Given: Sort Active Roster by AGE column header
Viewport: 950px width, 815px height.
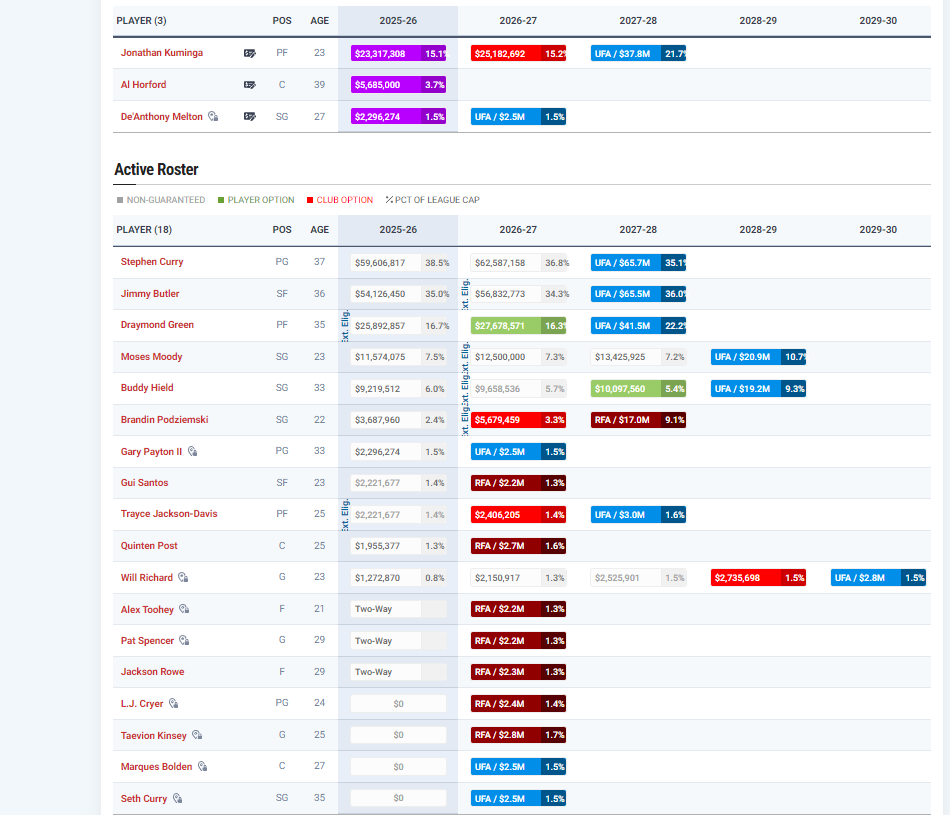Looking at the screenshot, I should point(319,229).
